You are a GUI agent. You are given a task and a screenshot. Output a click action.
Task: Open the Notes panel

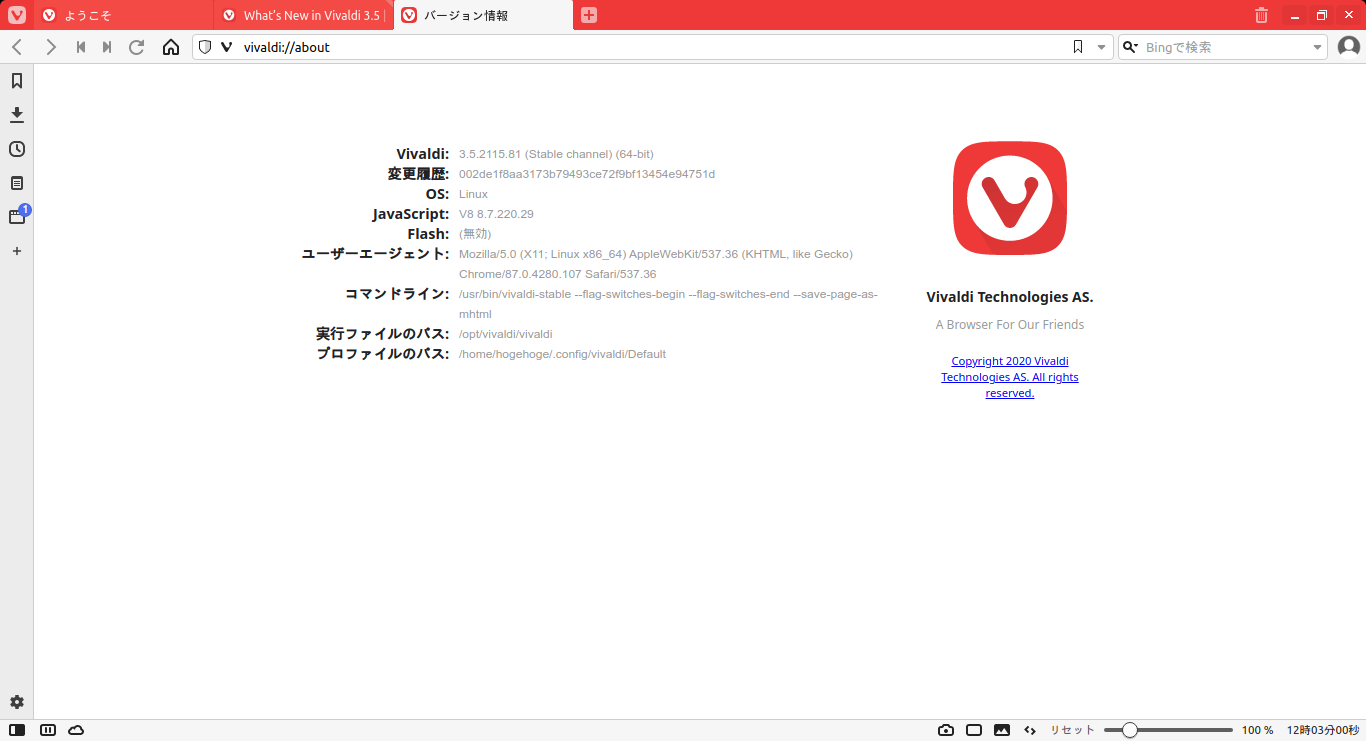(x=17, y=183)
